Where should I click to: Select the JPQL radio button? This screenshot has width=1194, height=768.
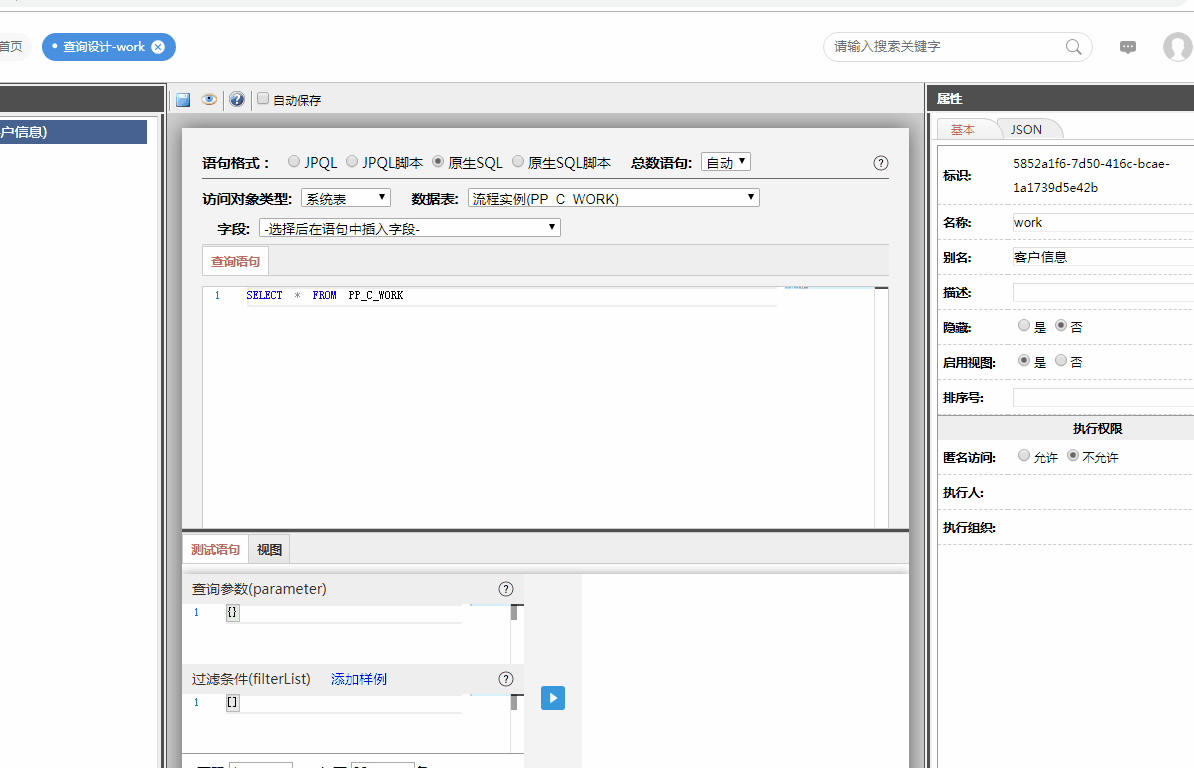point(294,162)
